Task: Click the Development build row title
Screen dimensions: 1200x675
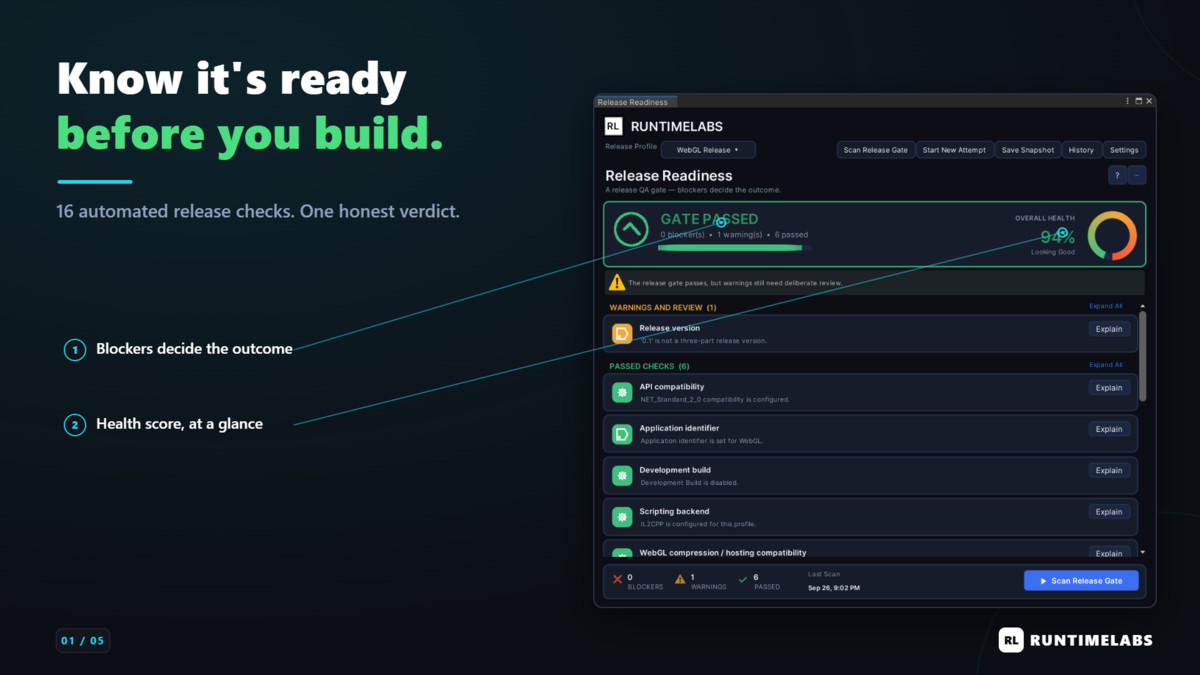Action: point(675,470)
